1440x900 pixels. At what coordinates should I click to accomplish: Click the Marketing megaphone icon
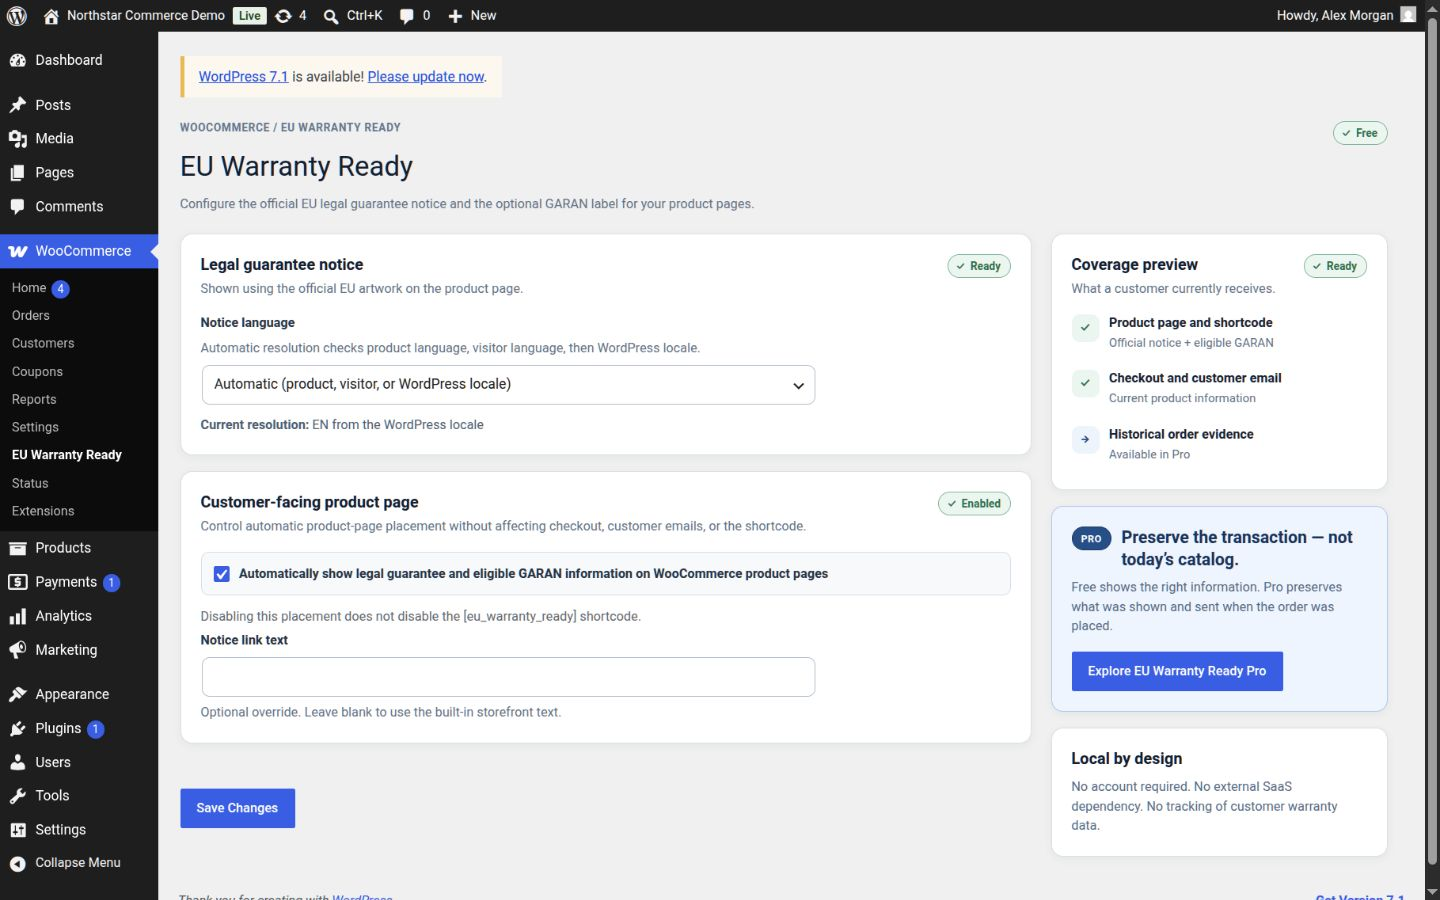[x=18, y=650]
